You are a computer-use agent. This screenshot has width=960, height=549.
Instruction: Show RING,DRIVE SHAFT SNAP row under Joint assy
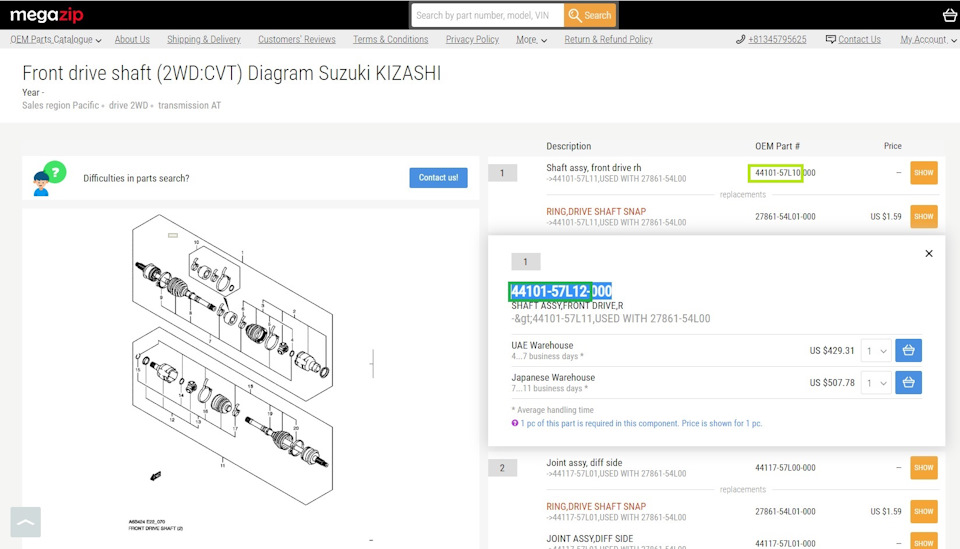(923, 512)
